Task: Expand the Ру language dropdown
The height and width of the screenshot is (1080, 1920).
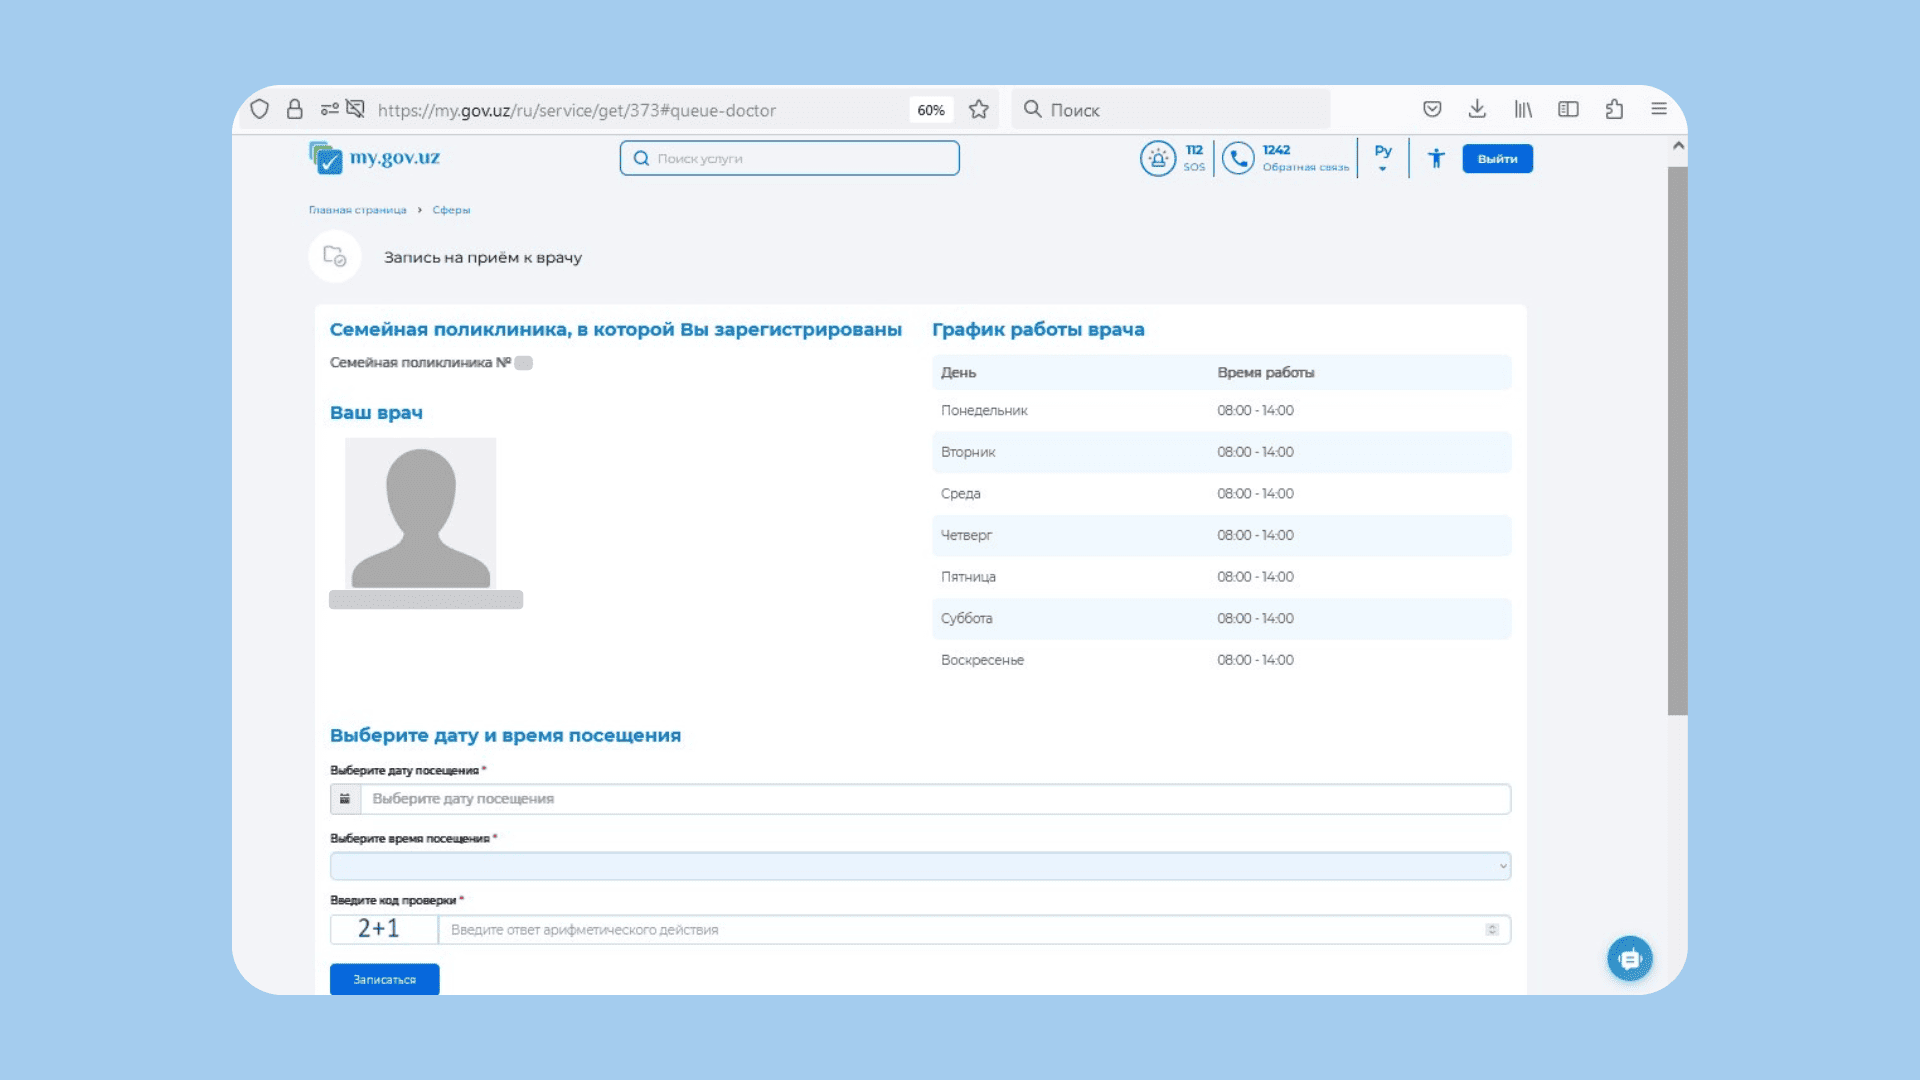Action: pos(1383,158)
